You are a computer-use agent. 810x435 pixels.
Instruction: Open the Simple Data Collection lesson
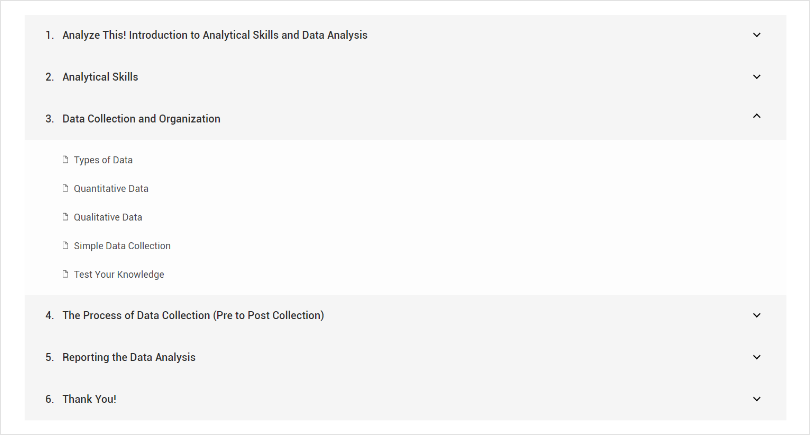(x=122, y=246)
